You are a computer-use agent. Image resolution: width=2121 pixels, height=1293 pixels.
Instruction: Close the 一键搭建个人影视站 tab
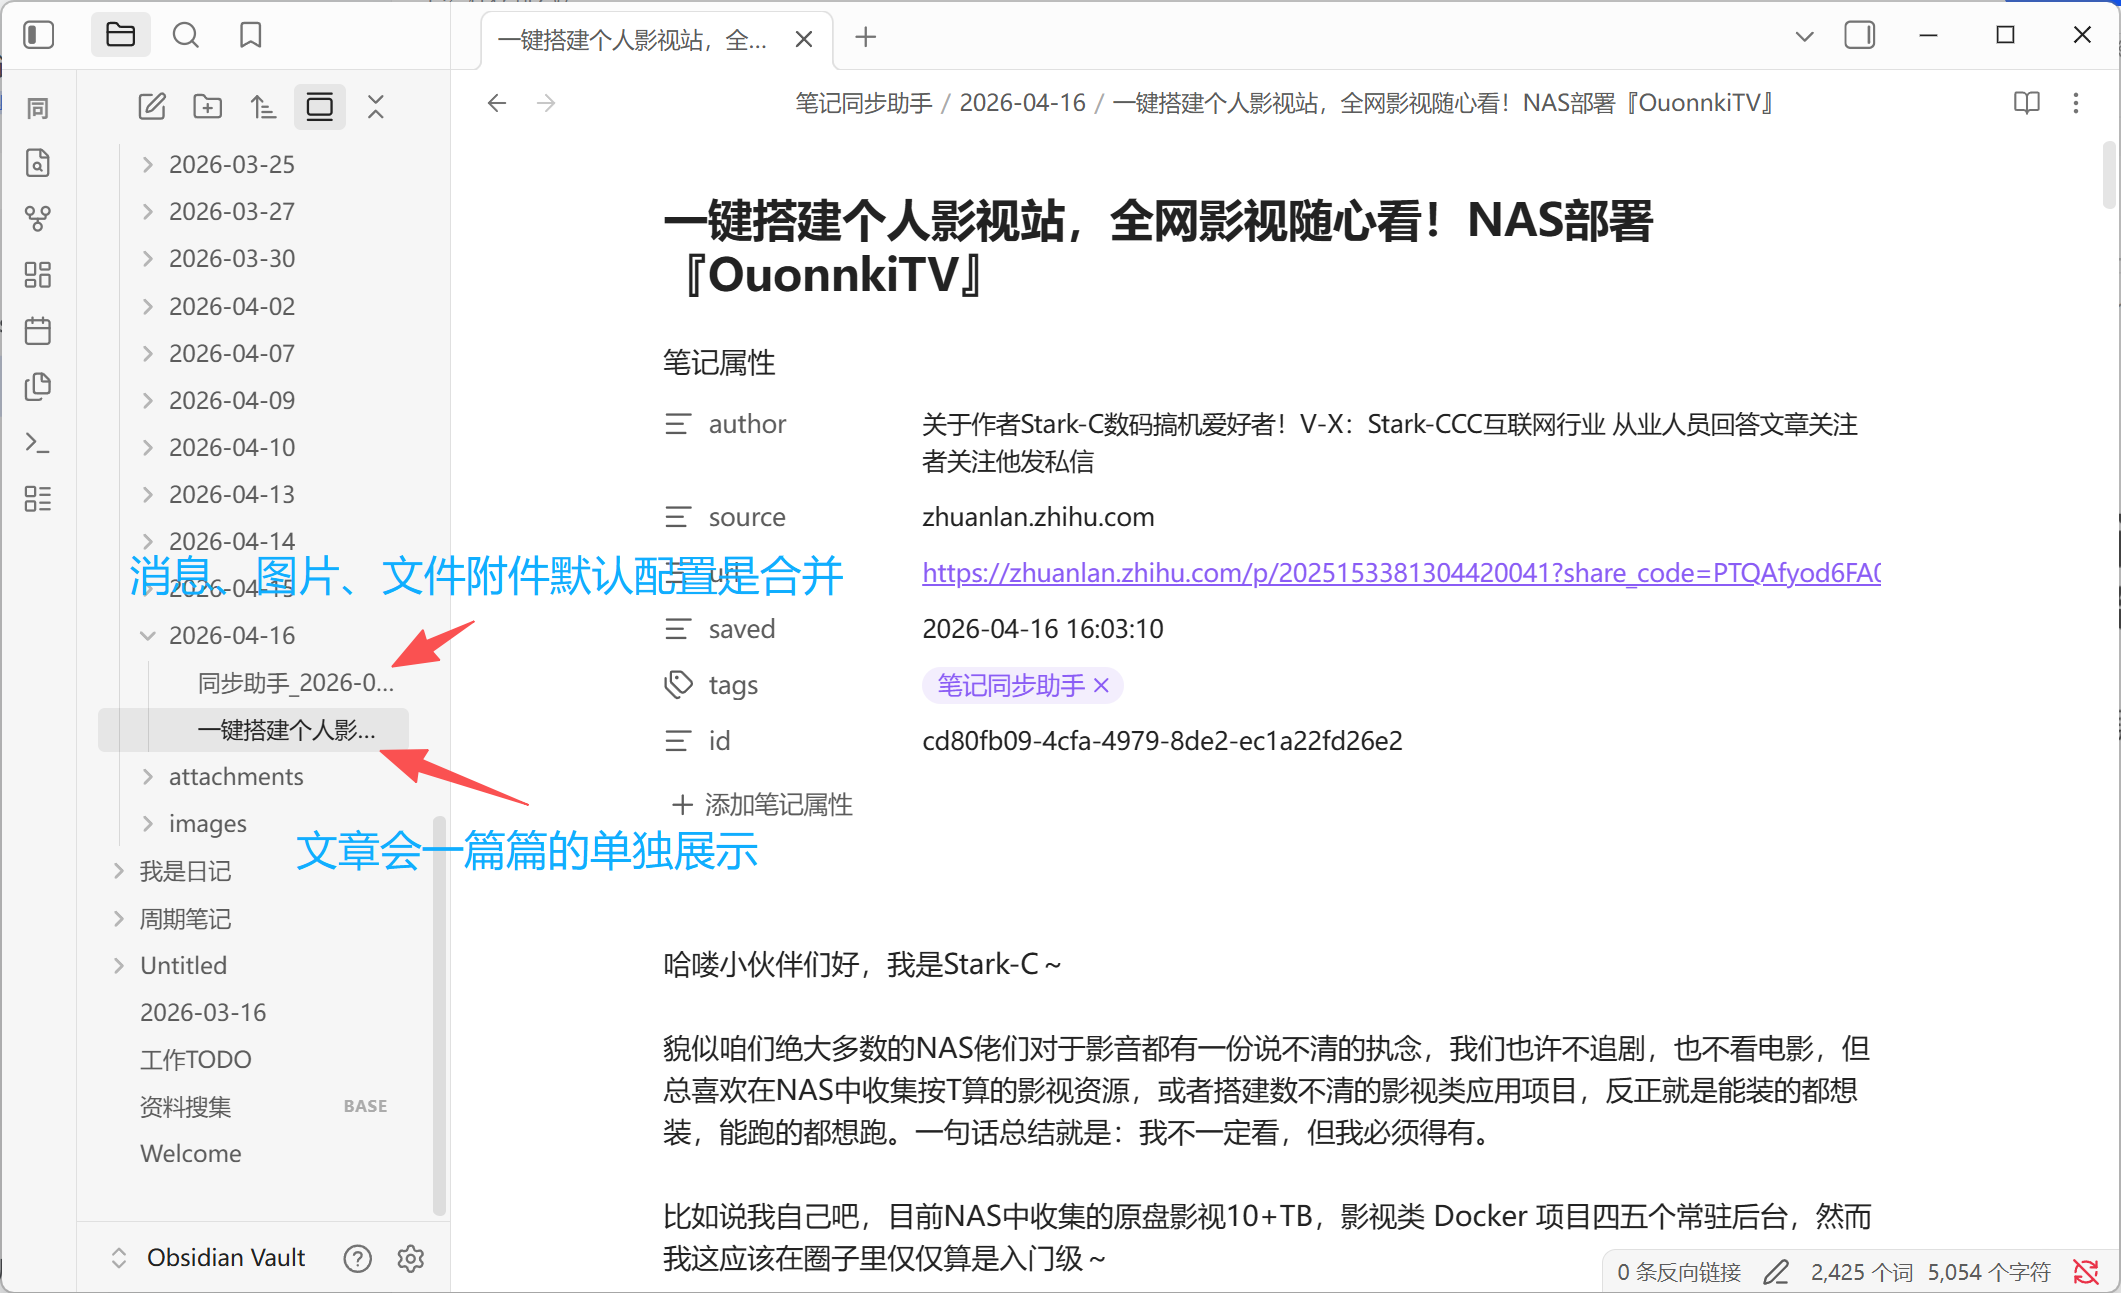[804, 39]
